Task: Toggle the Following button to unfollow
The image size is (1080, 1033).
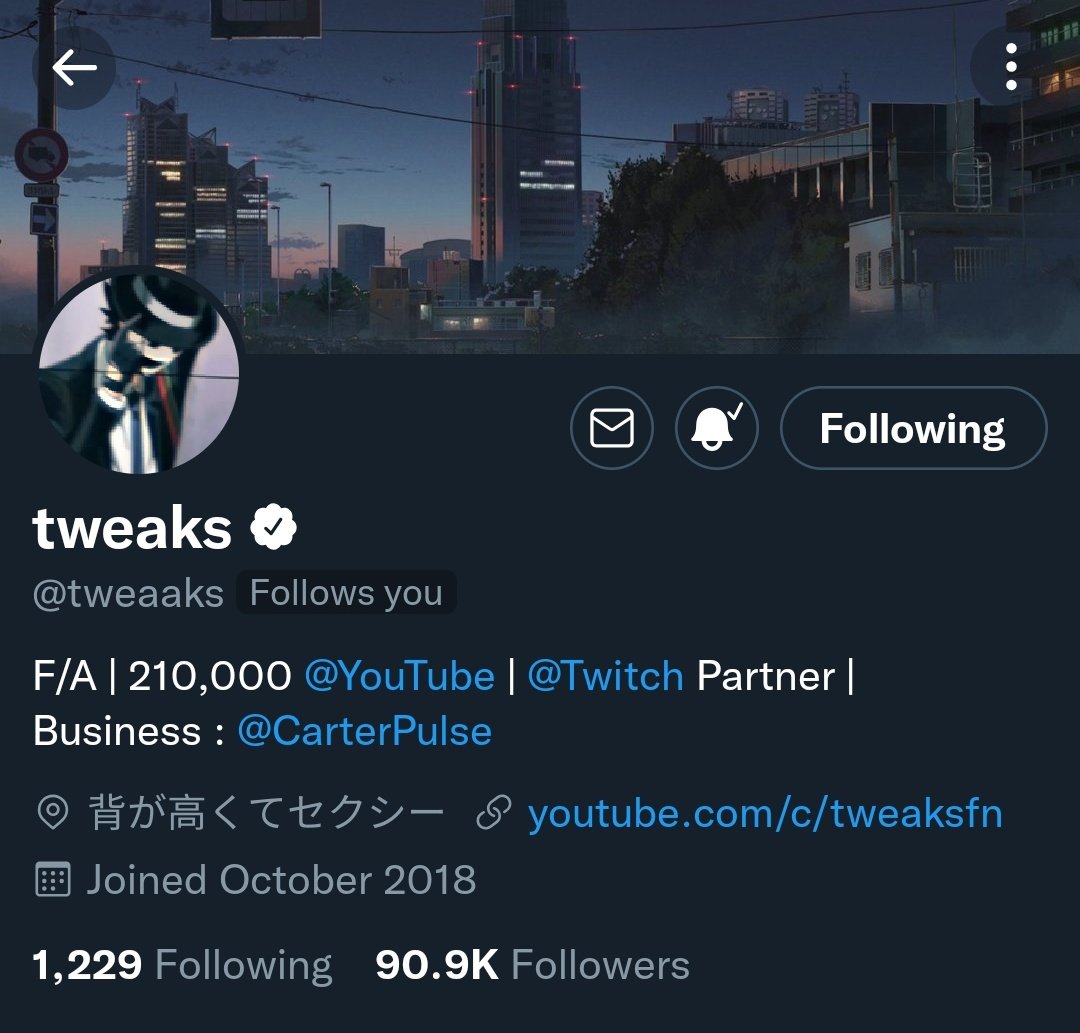Action: click(x=913, y=428)
